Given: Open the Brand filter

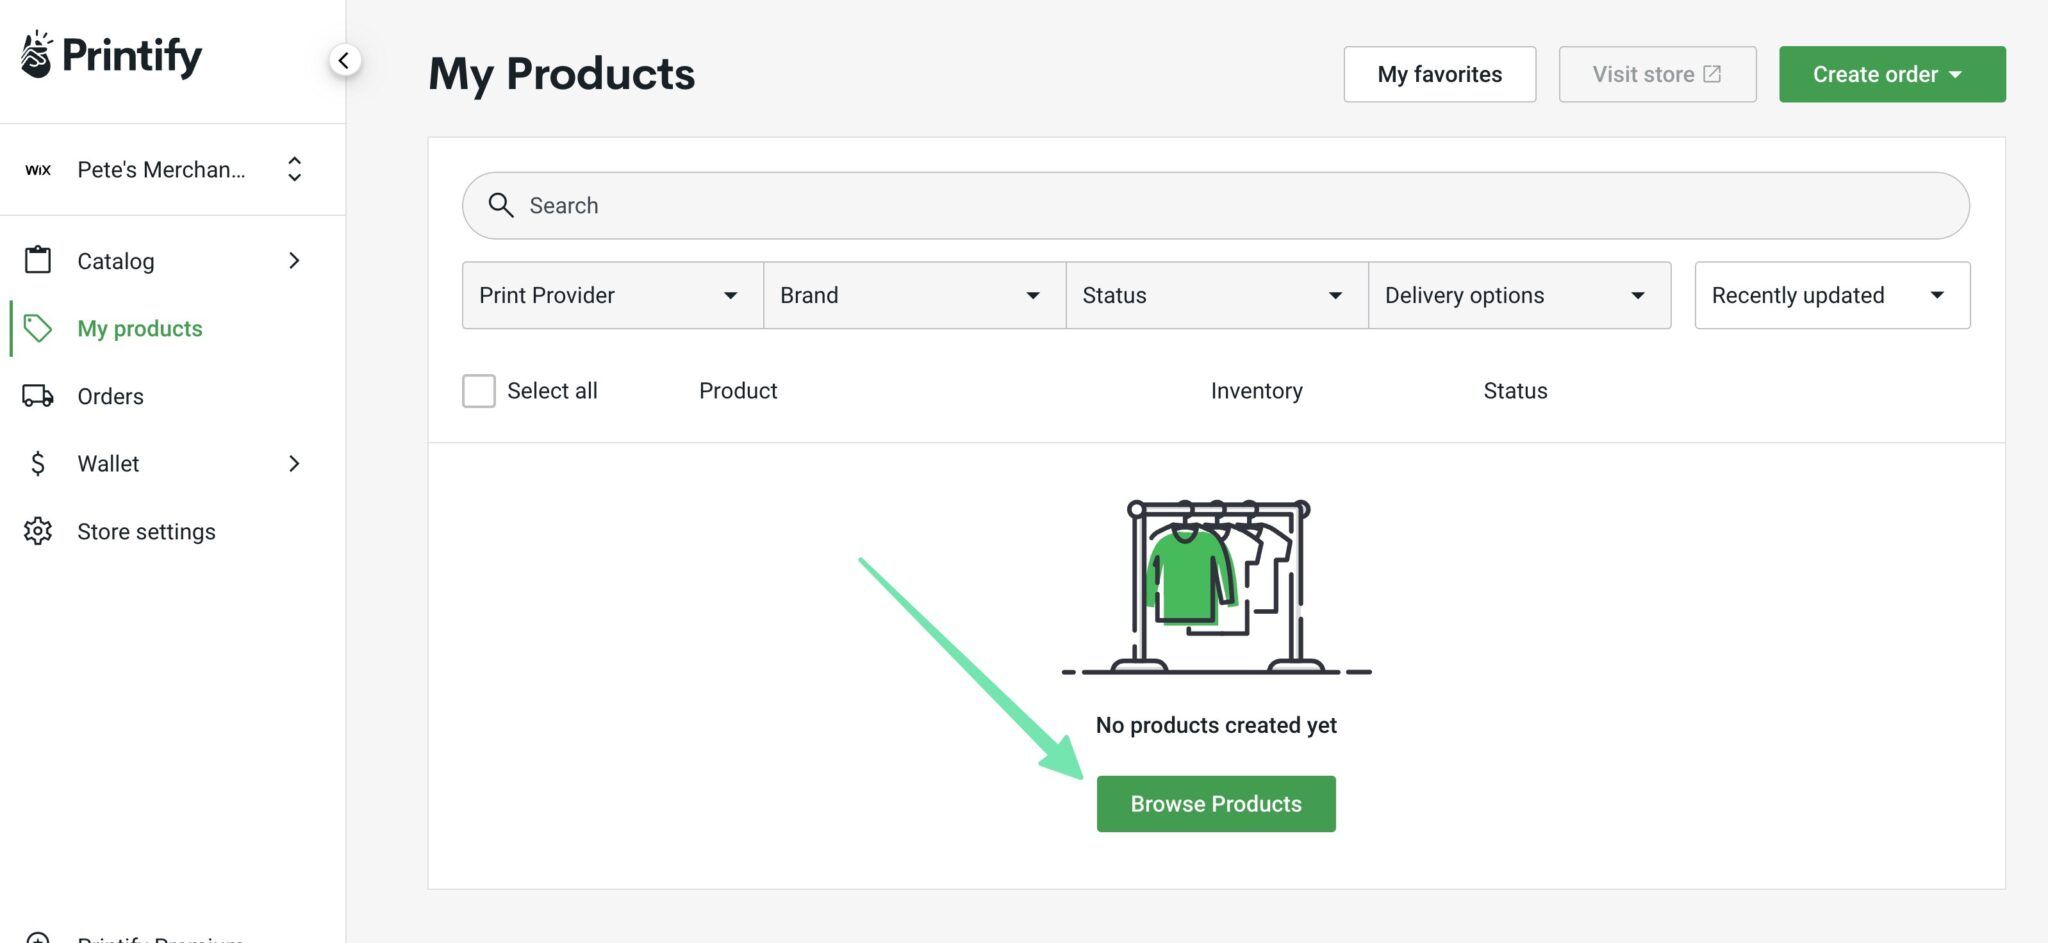Looking at the screenshot, I should pos(912,295).
